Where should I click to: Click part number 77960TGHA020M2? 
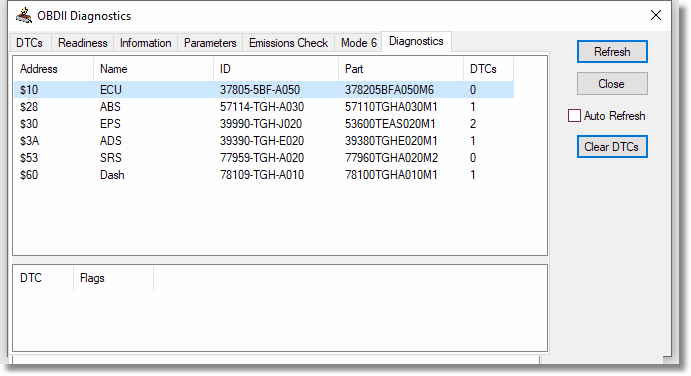392,158
